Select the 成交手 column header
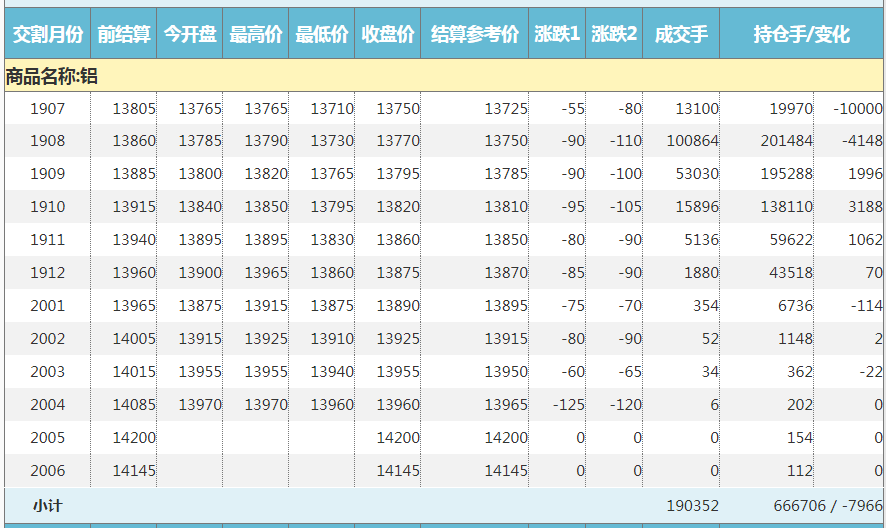This screenshot has width=886, height=528. point(681,35)
